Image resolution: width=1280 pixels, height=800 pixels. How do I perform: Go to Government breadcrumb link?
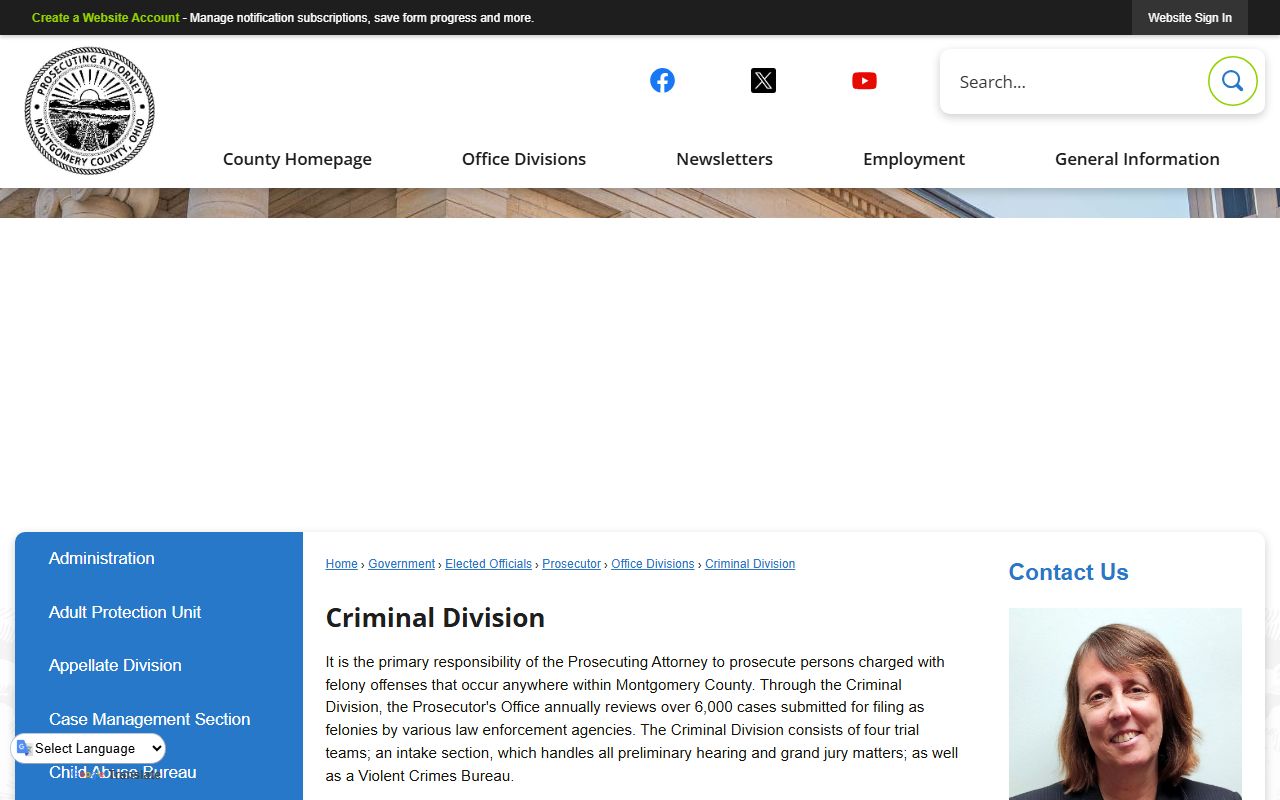(x=401, y=564)
